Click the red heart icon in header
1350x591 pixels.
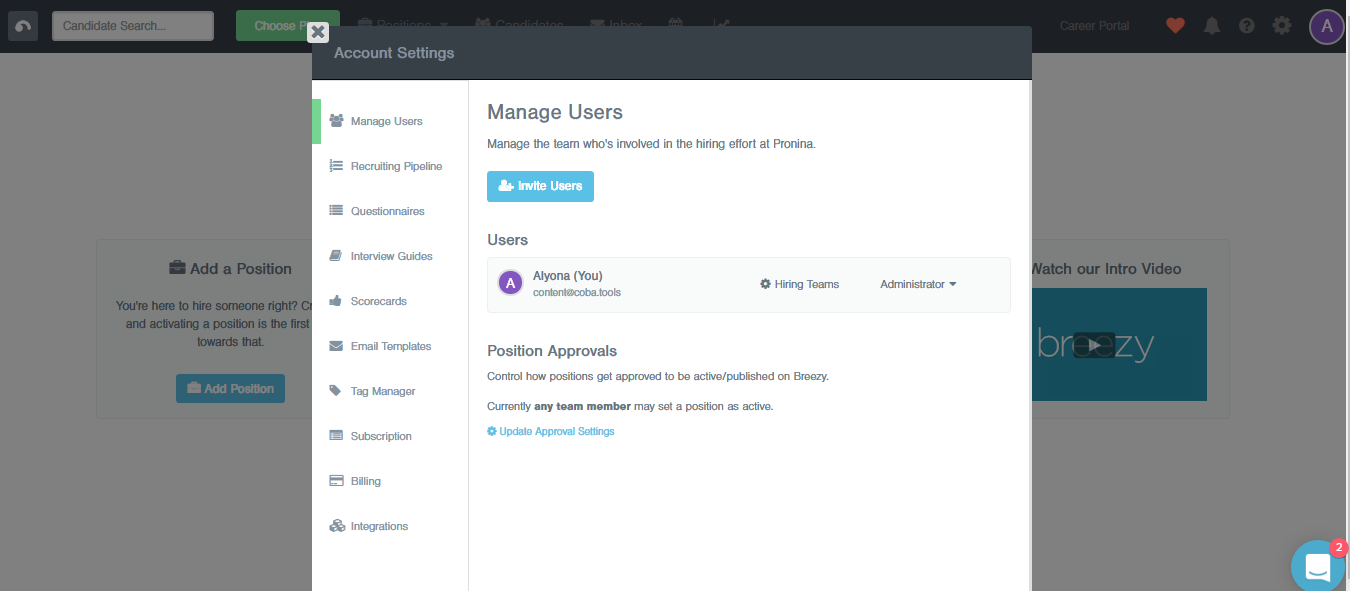pos(1175,26)
